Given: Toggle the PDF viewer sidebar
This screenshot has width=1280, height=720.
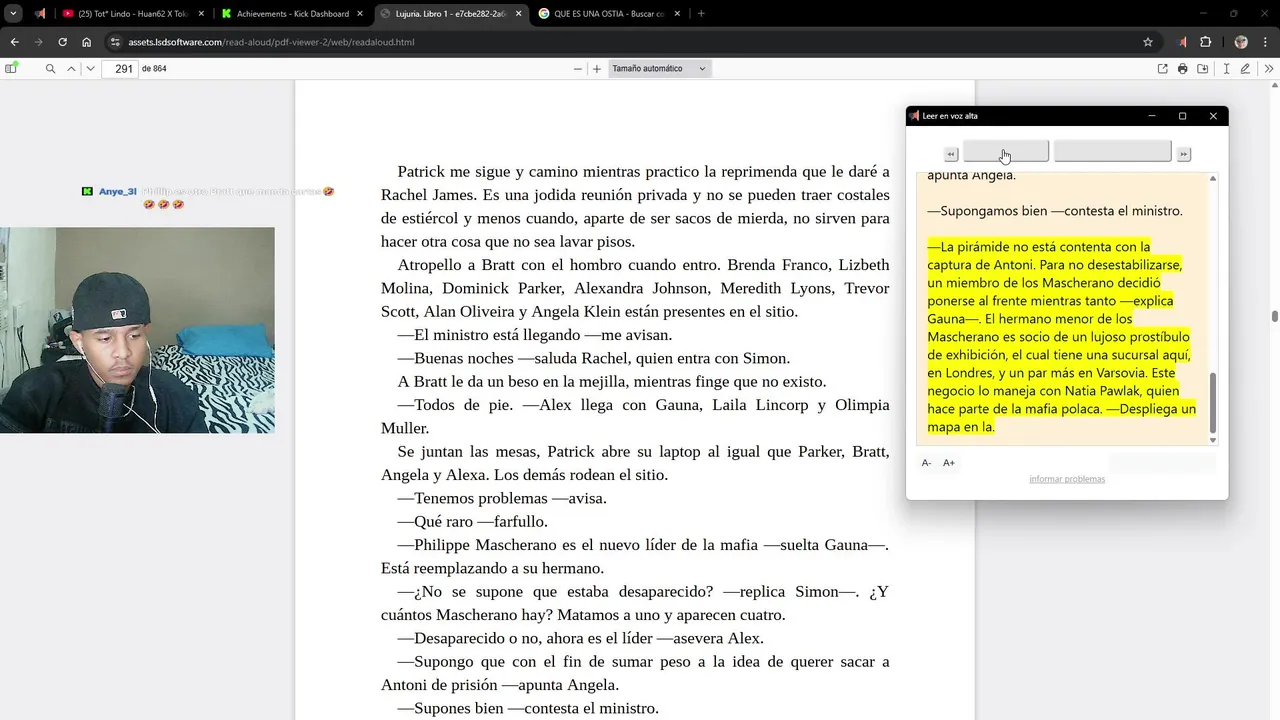Looking at the screenshot, I should (x=11, y=69).
